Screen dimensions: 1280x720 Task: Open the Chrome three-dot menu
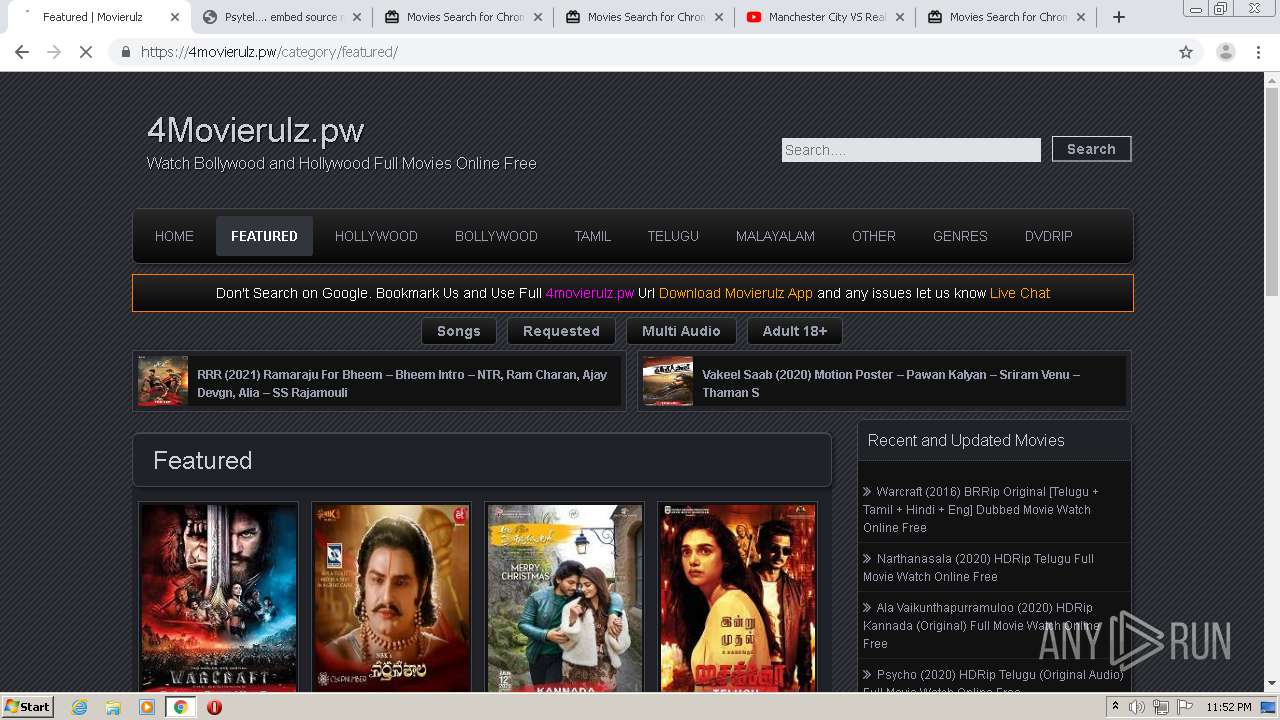coord(1258,52)
